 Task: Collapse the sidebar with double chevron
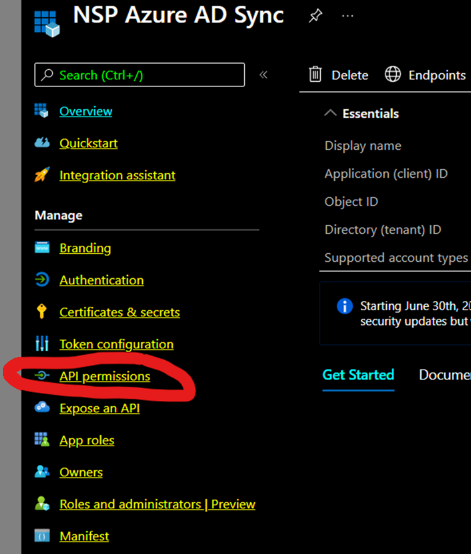pyautogui.click(x=264, y=75)
